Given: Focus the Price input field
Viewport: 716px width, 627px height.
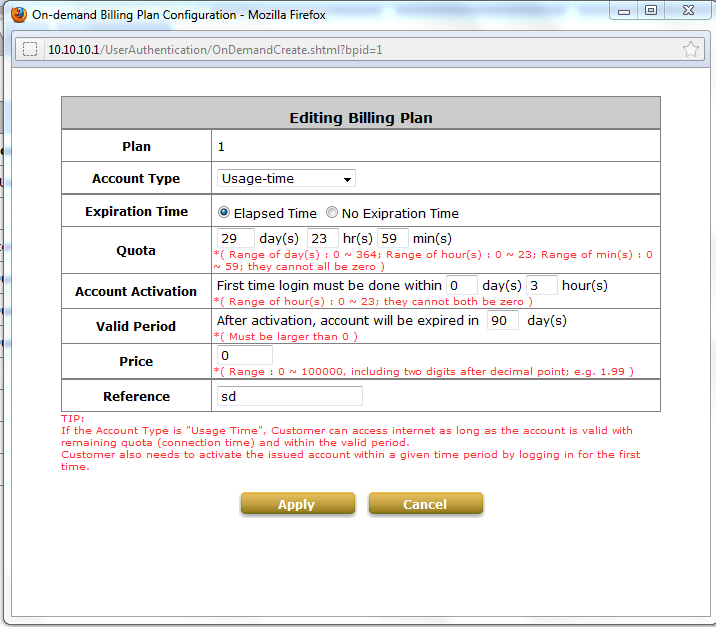Looking at the screenshot, I should (x=244, y=356).
